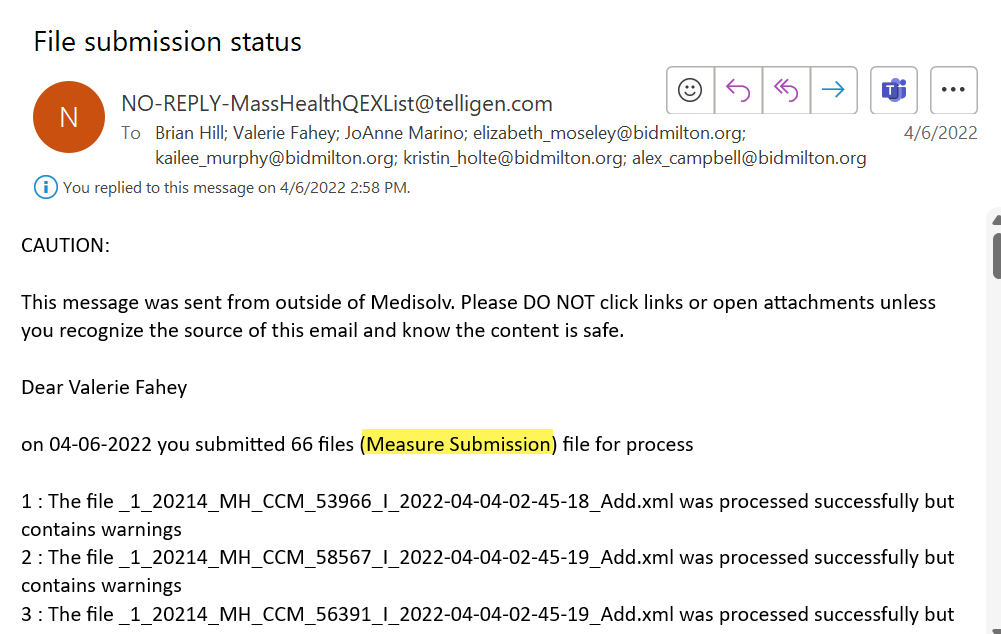Open the More actions ellipsis menu
The image size is (1001, 634).
954,90
